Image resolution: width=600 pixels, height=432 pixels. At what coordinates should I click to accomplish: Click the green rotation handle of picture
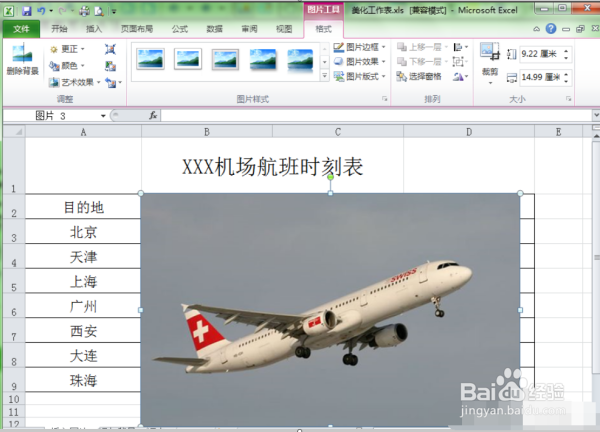coord(330,177)
